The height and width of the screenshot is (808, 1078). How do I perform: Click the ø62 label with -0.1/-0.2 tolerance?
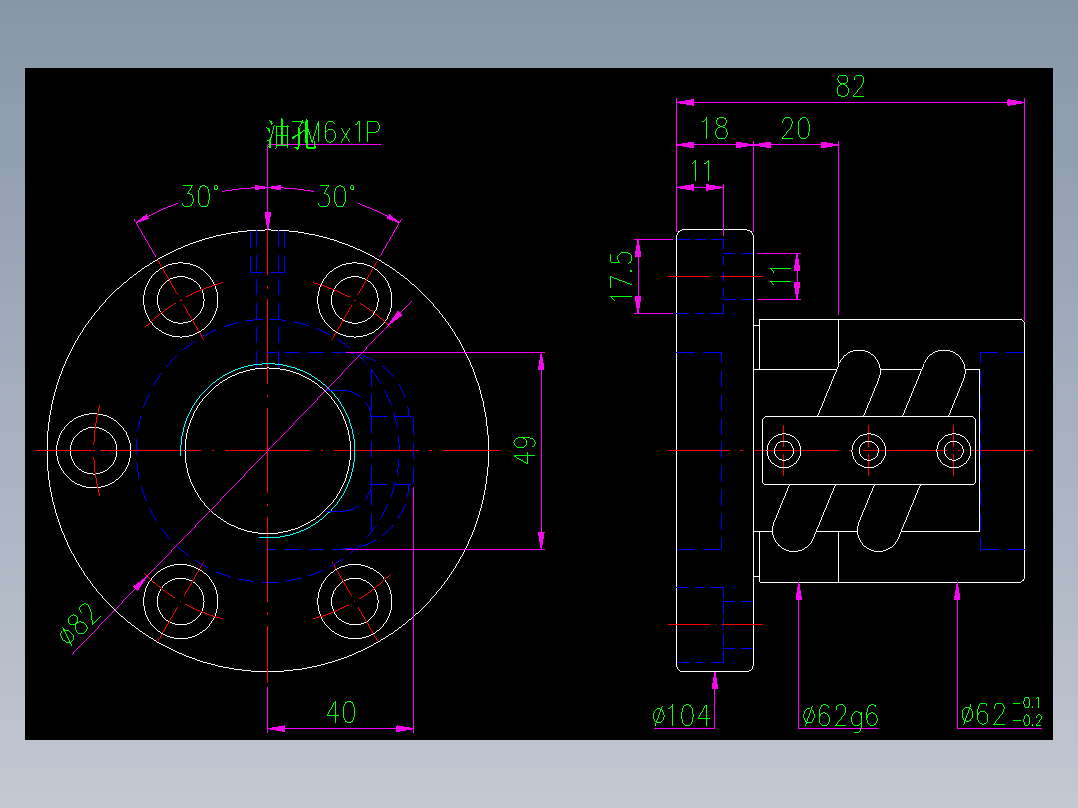click(1001, 713)
